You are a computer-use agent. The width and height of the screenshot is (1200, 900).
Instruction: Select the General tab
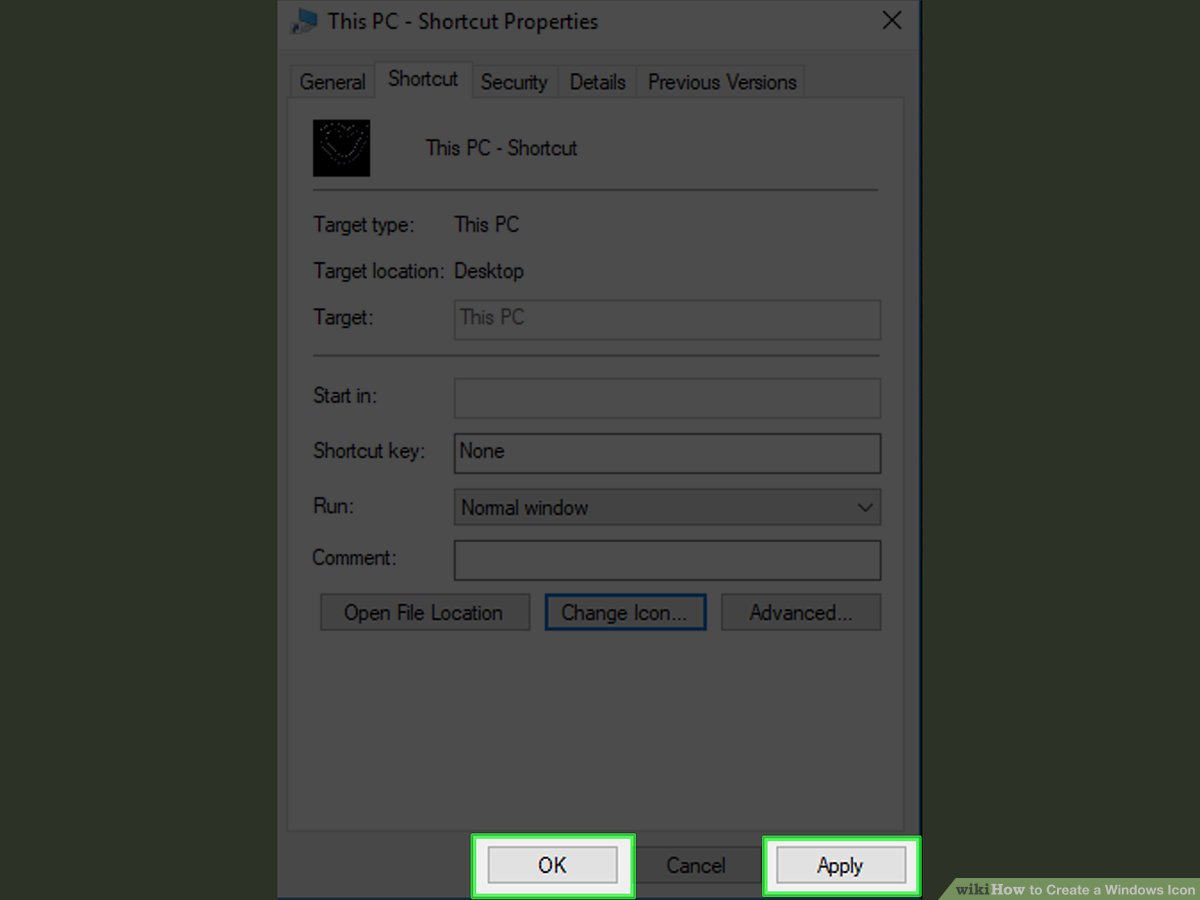tap(331, 81)
